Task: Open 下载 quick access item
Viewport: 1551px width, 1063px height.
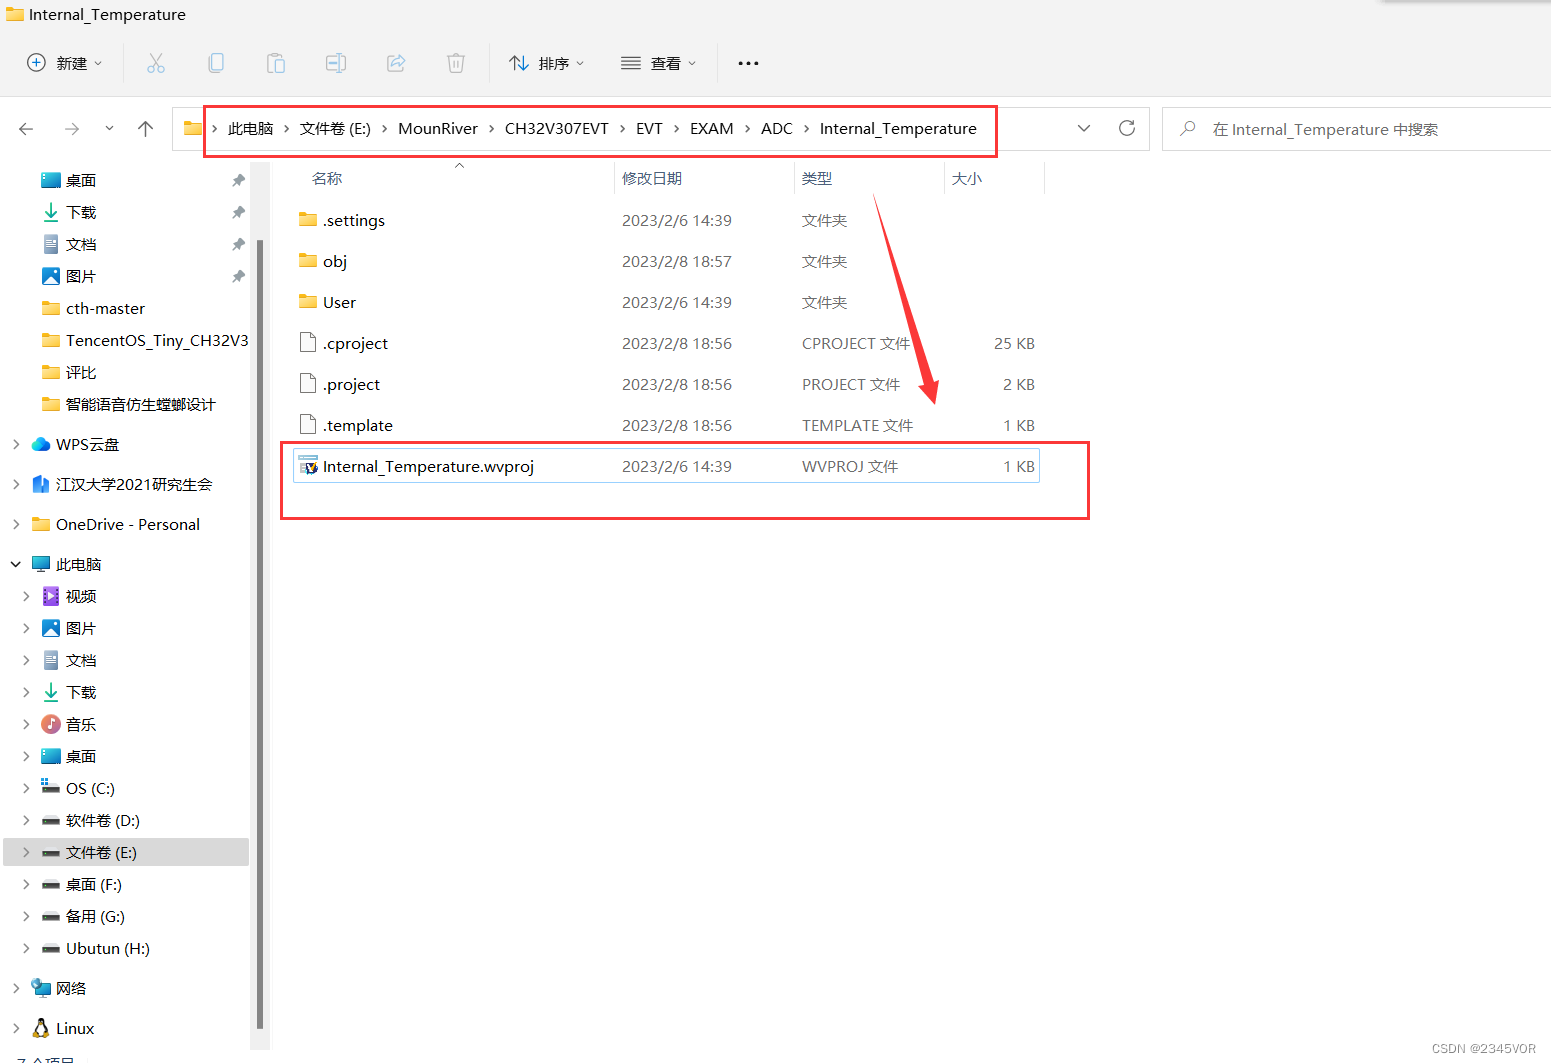Action: point(81,213)
